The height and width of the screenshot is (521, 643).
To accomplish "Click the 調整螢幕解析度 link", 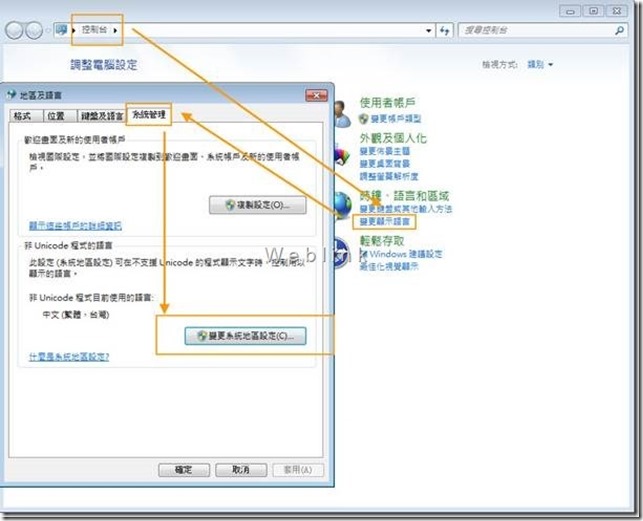I will (389, 177).
